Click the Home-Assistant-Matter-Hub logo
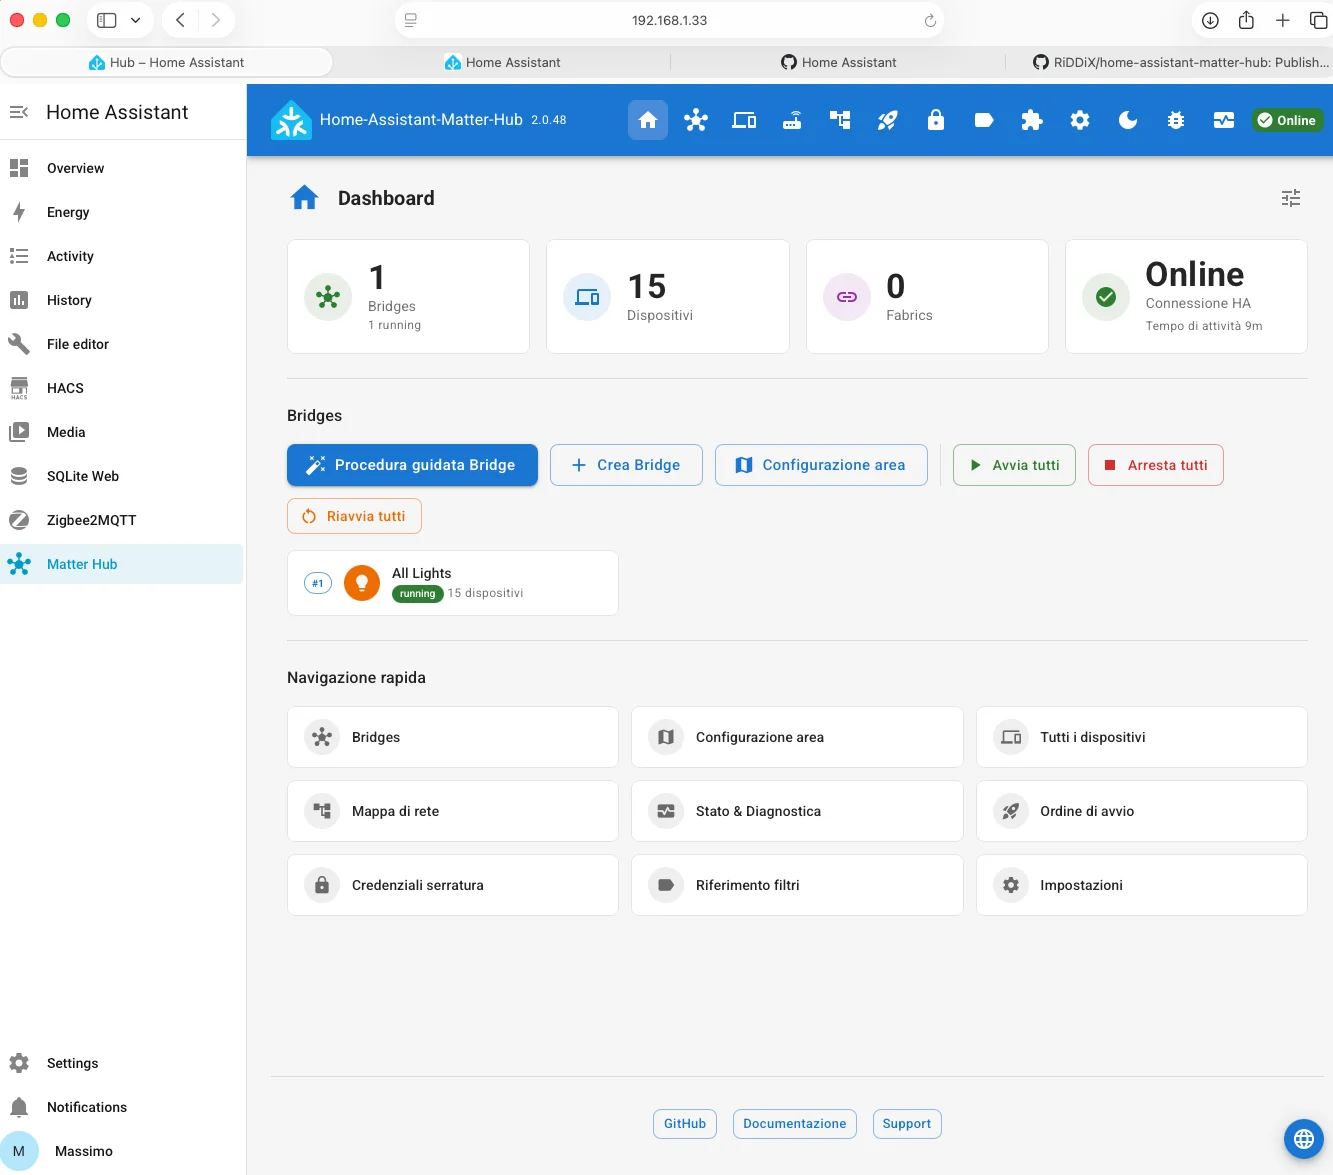The width and height of the screenshot is (1333, 1175). (291, 120)
